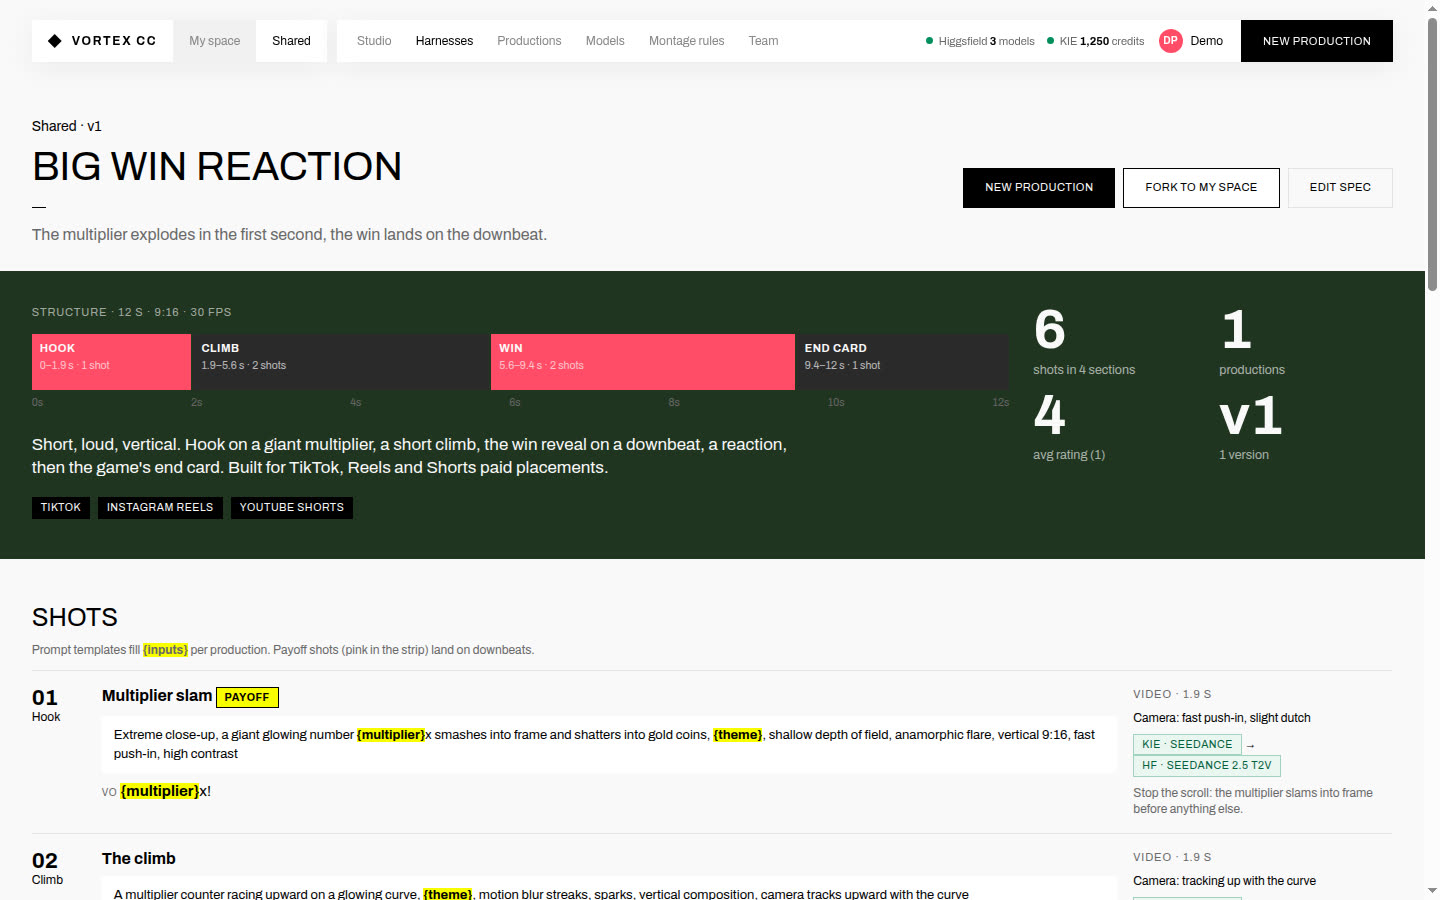
Task: Click the scrollbar down arrow
Action: 1432,891
